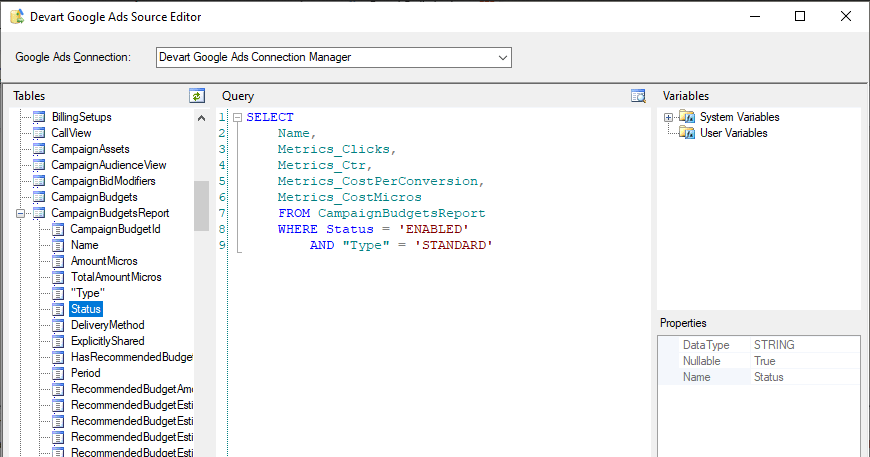This screenshot has width=870, height=457.
Task: Select the CampaignAudienceView table
Action: click(109, 165)
